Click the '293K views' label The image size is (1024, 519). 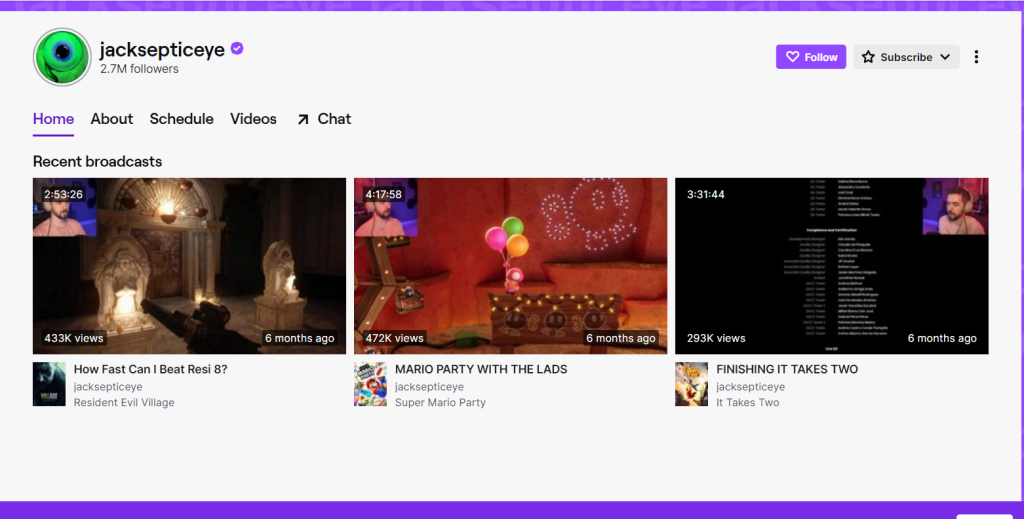pyautogui.click(x=716, y=338)
